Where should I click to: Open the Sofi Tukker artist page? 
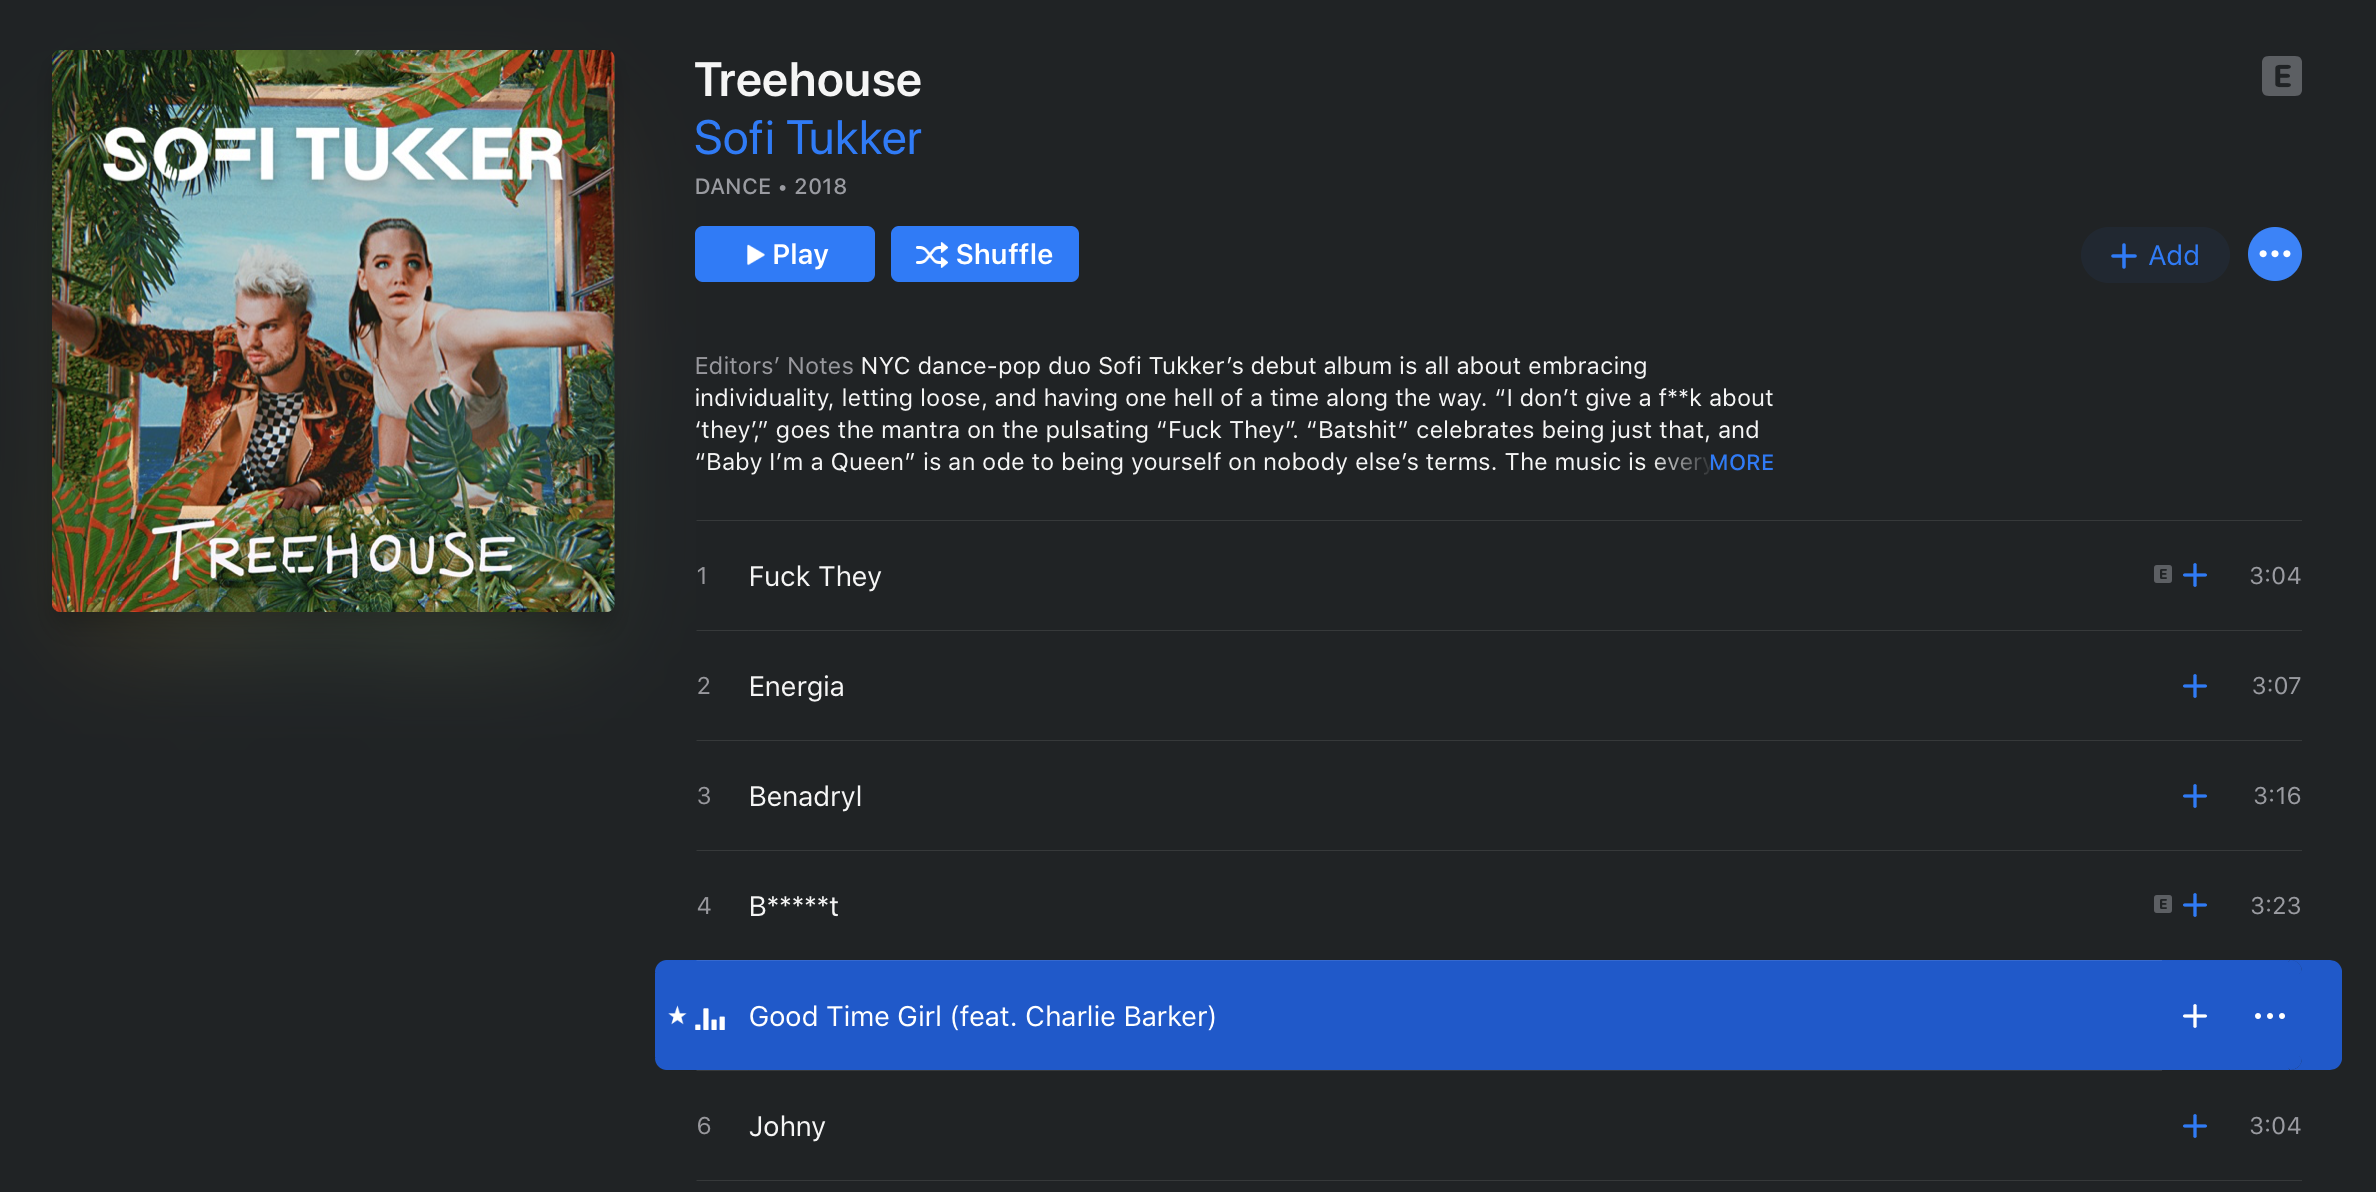pyautogui.click(x=807, y=138)
